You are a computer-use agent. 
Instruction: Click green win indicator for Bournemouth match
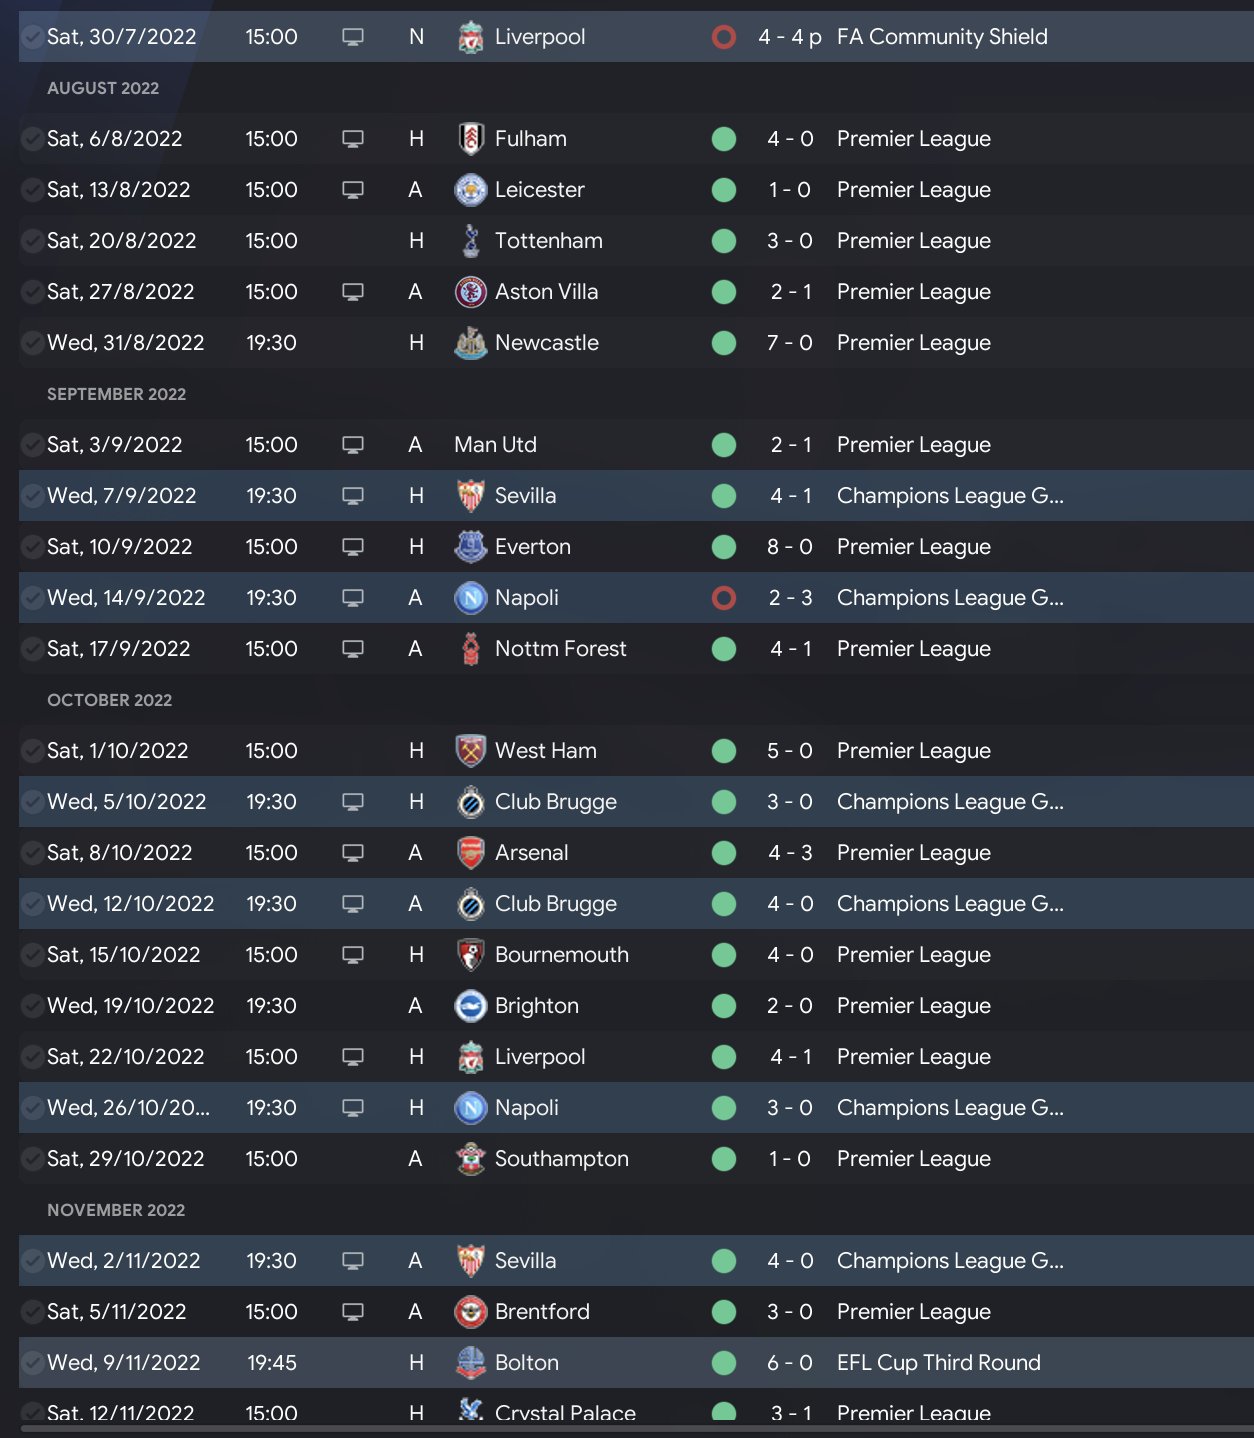[x=724, y=955]
